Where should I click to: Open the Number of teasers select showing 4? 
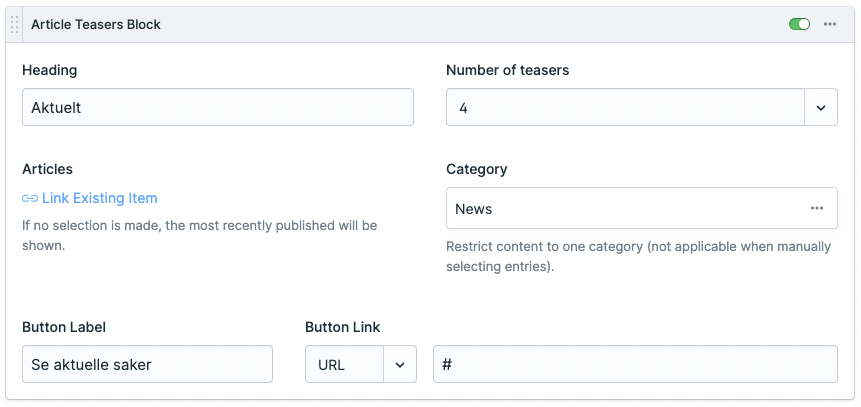(625, 107)
